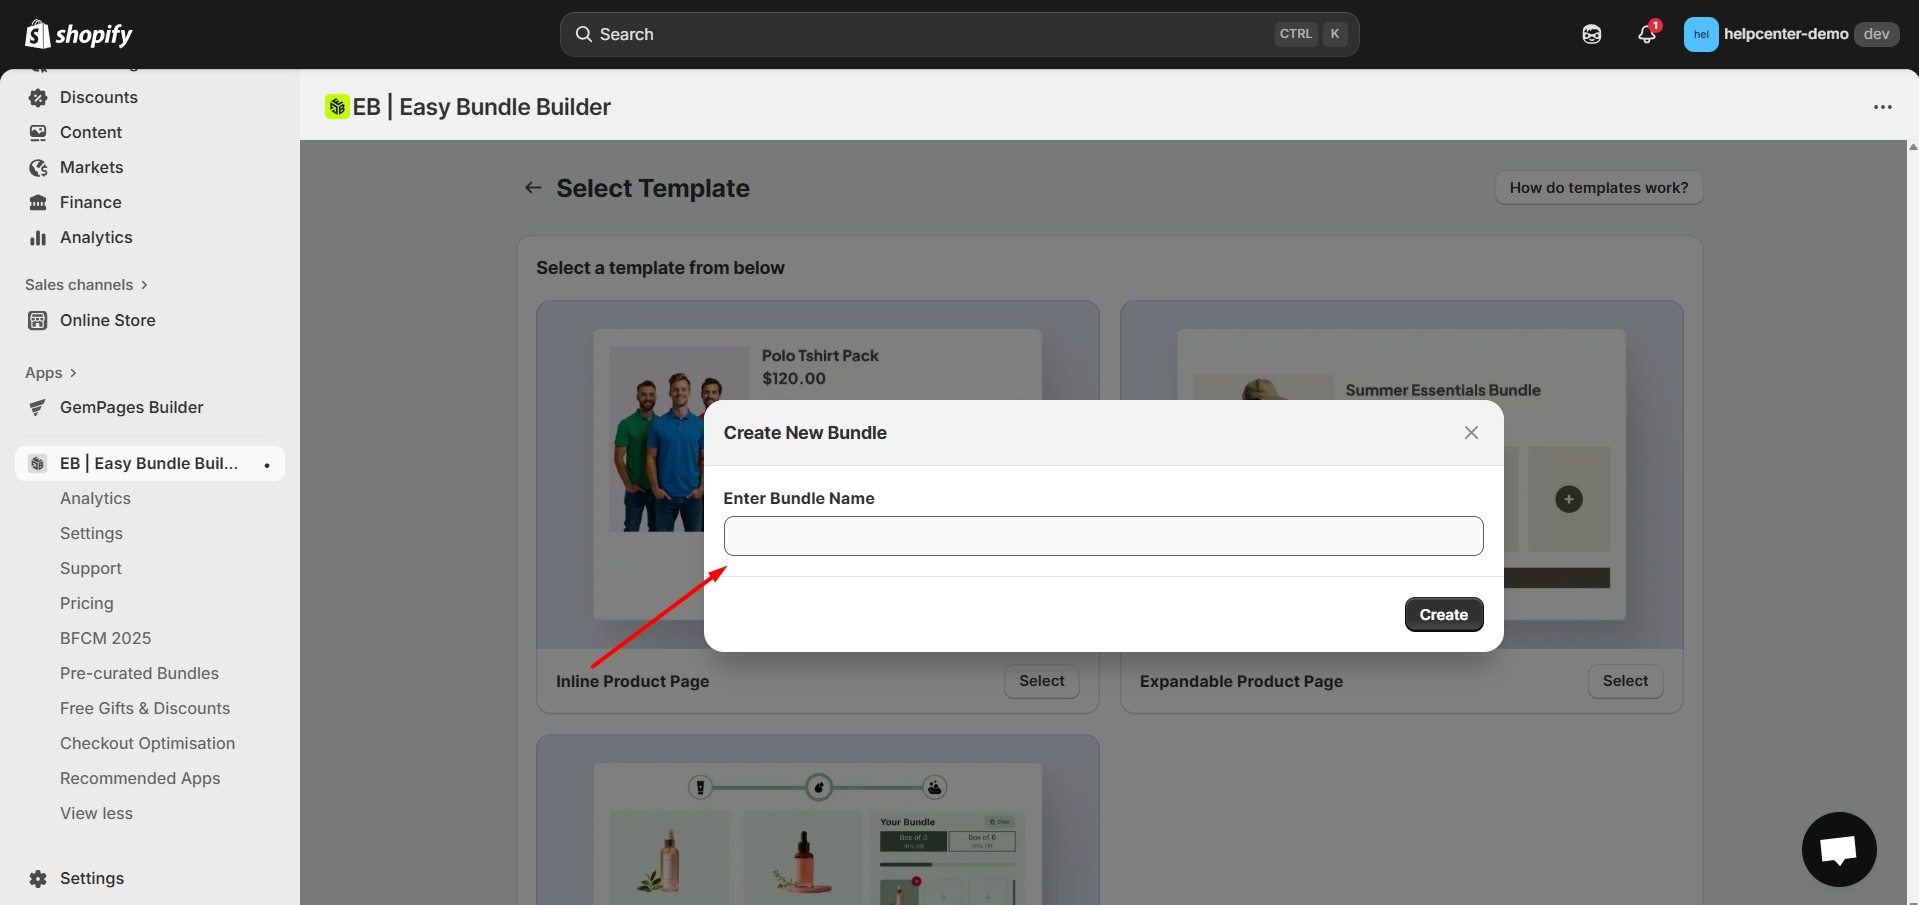1919x905 pixels.
Task: Open the Sidekick assistant icon
Action: coord(1592,34)
